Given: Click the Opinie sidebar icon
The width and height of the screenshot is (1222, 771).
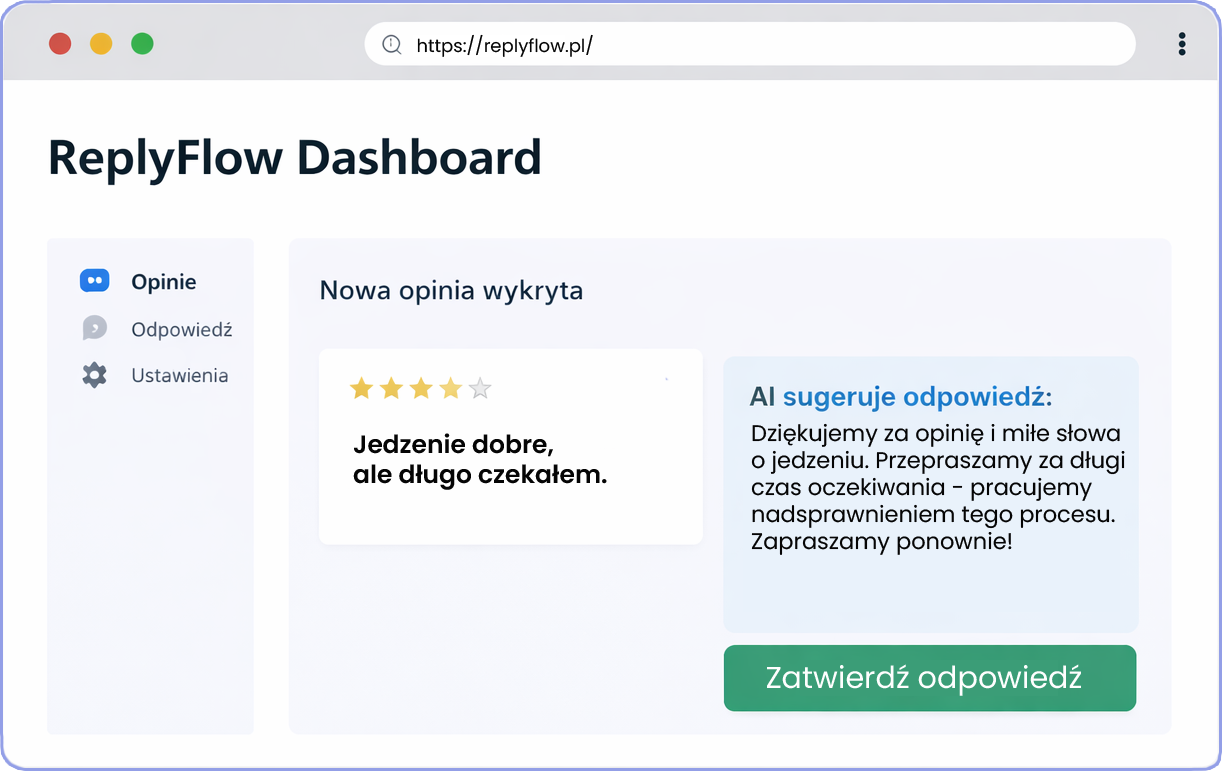Looking at the screenshot, I should [94, 282].
